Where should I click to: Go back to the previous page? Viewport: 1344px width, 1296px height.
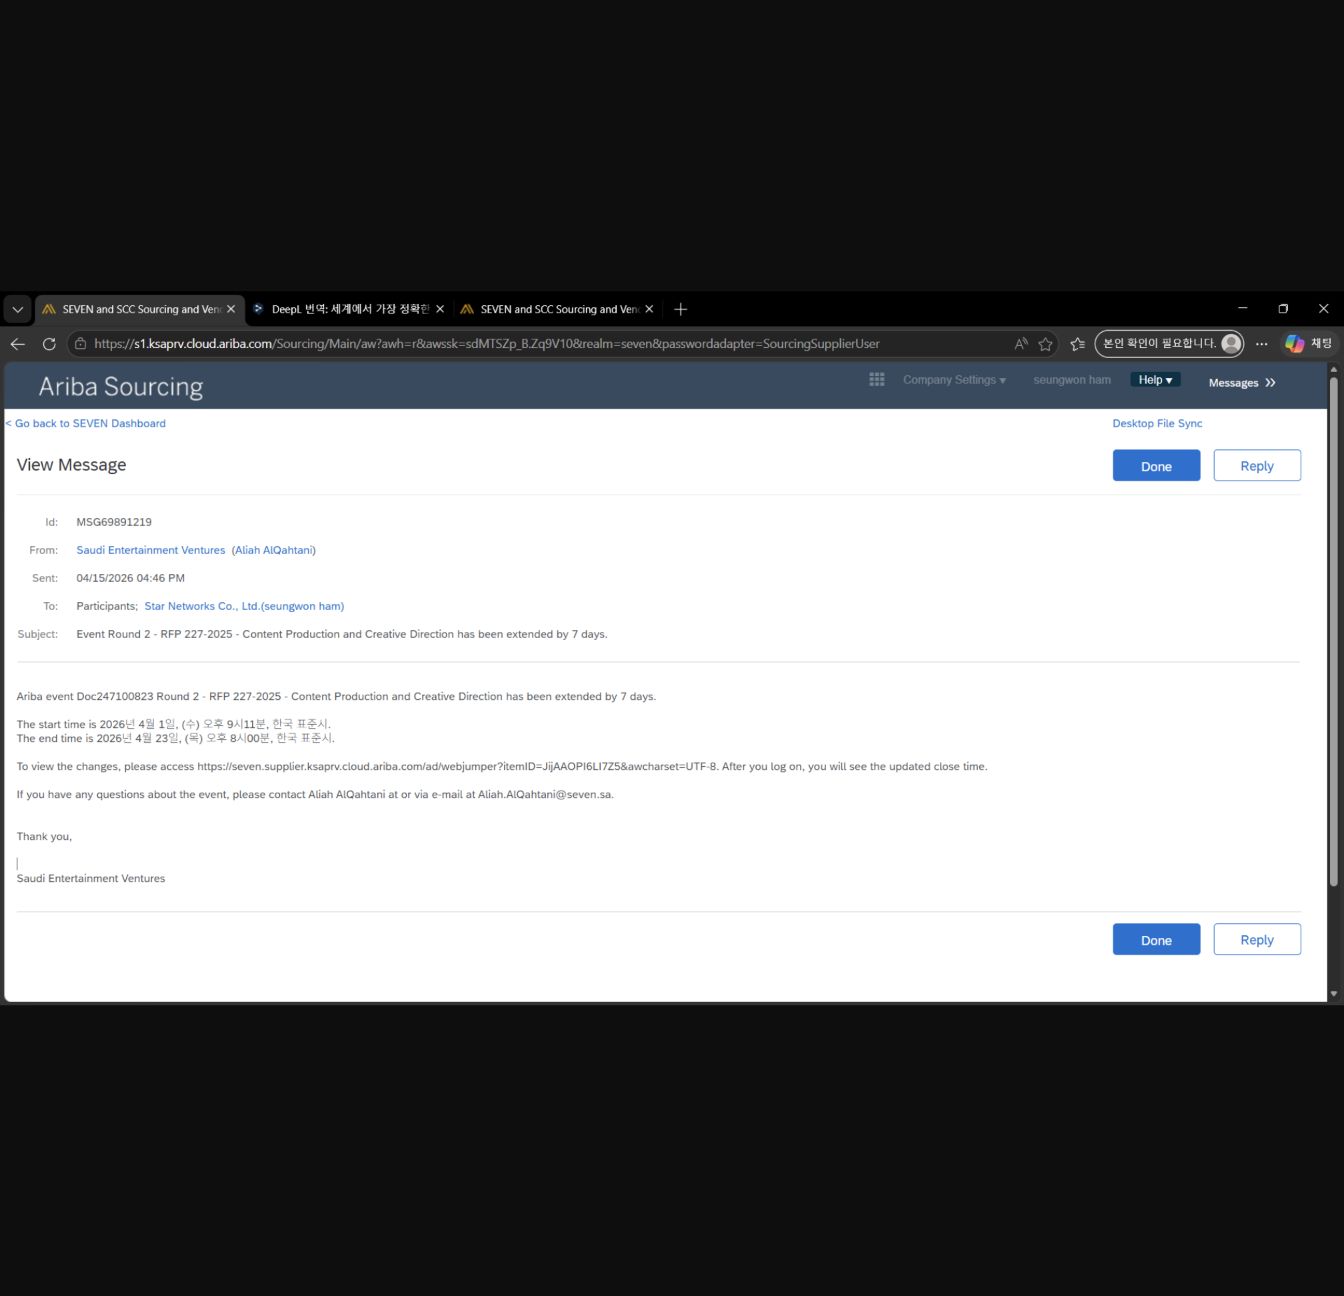(18, 344)
